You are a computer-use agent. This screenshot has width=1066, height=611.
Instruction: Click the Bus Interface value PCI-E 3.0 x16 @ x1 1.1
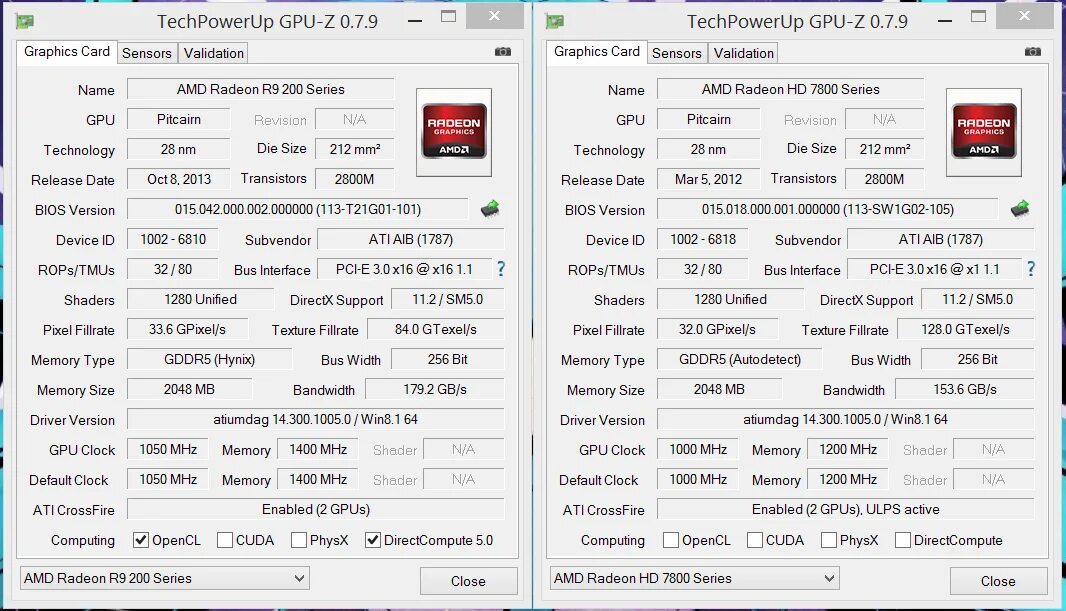click(934, 269)
